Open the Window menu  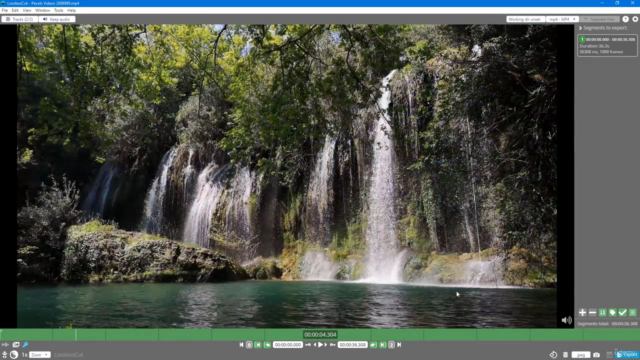(x=42, y=10)
